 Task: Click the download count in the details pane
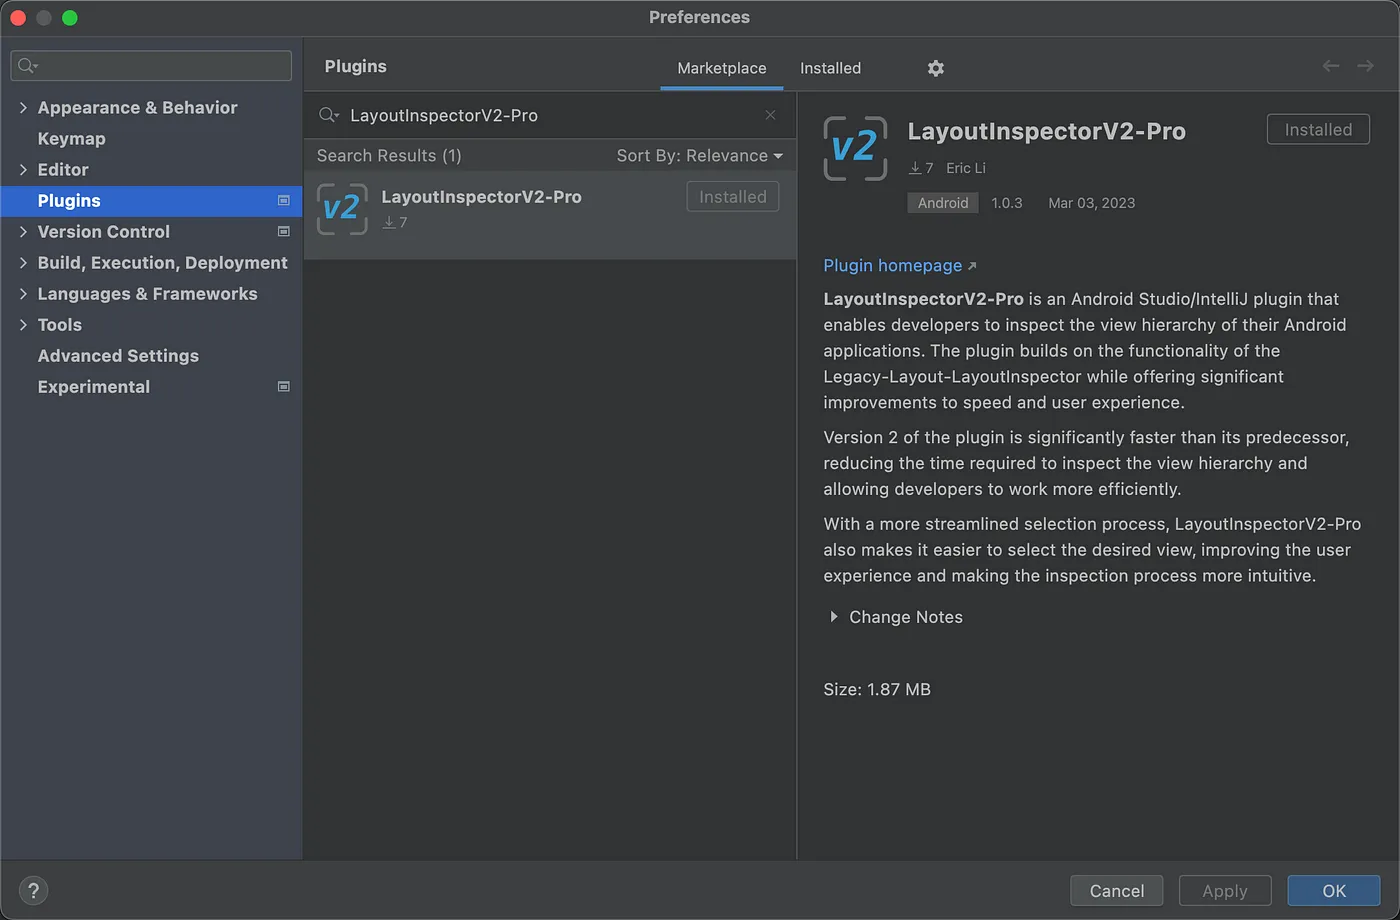click(921, 168)
